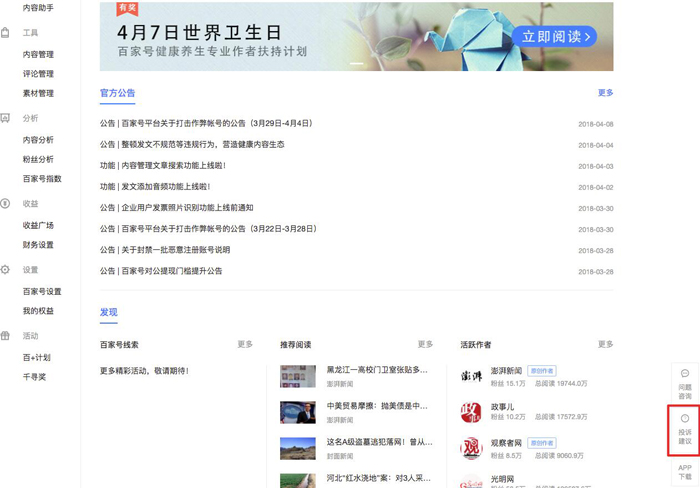The height and width of the screenshot is (488, 700).
Task: Click the 活动 gift icon in sidebar
Action: tap(6, 336)
